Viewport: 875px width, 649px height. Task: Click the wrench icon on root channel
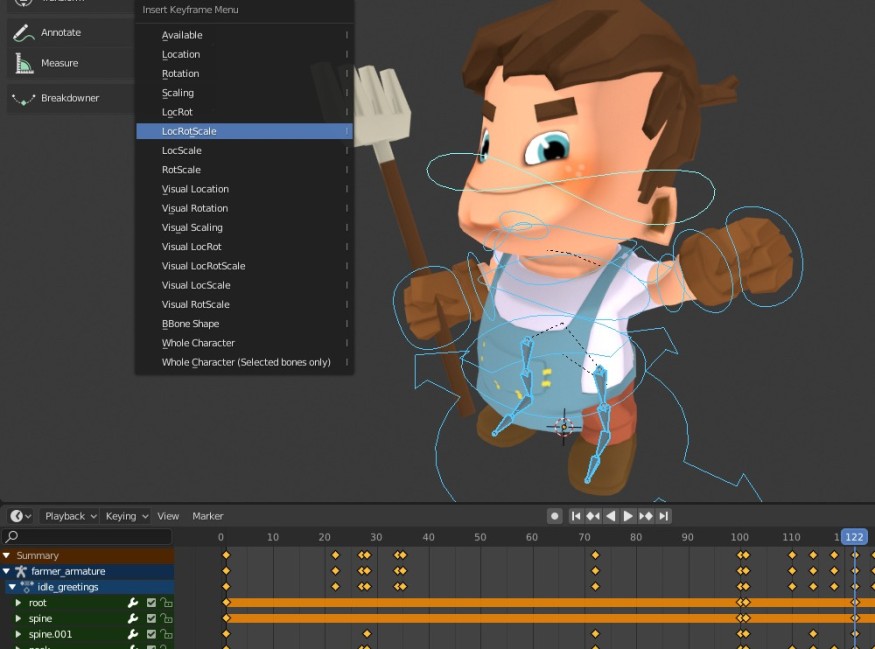(x=132, y=603)
